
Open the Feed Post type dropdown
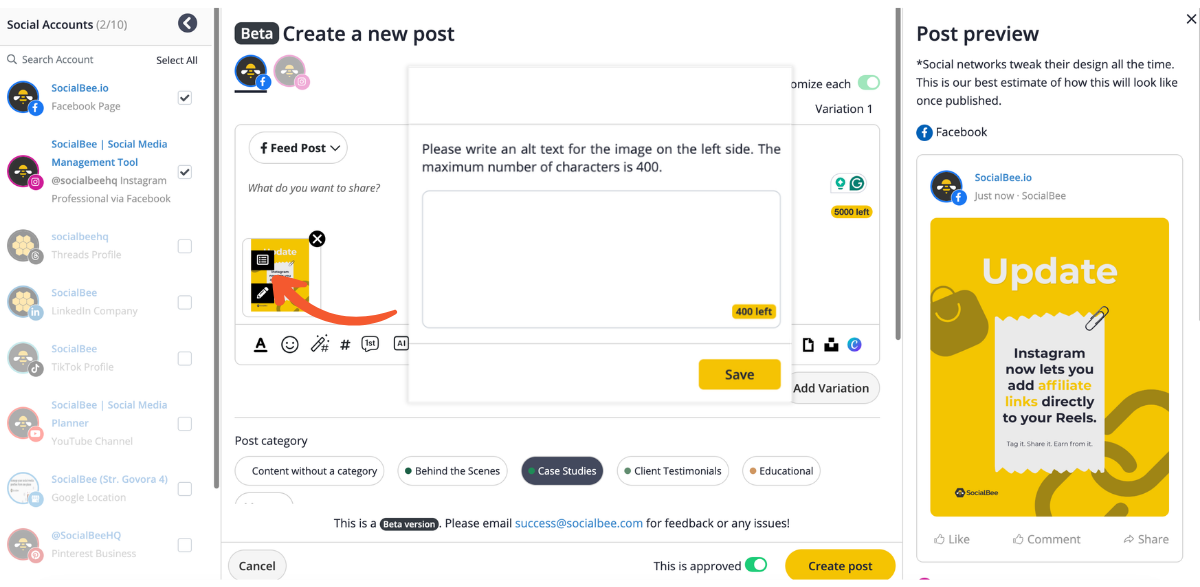click(x=298, y=148)
